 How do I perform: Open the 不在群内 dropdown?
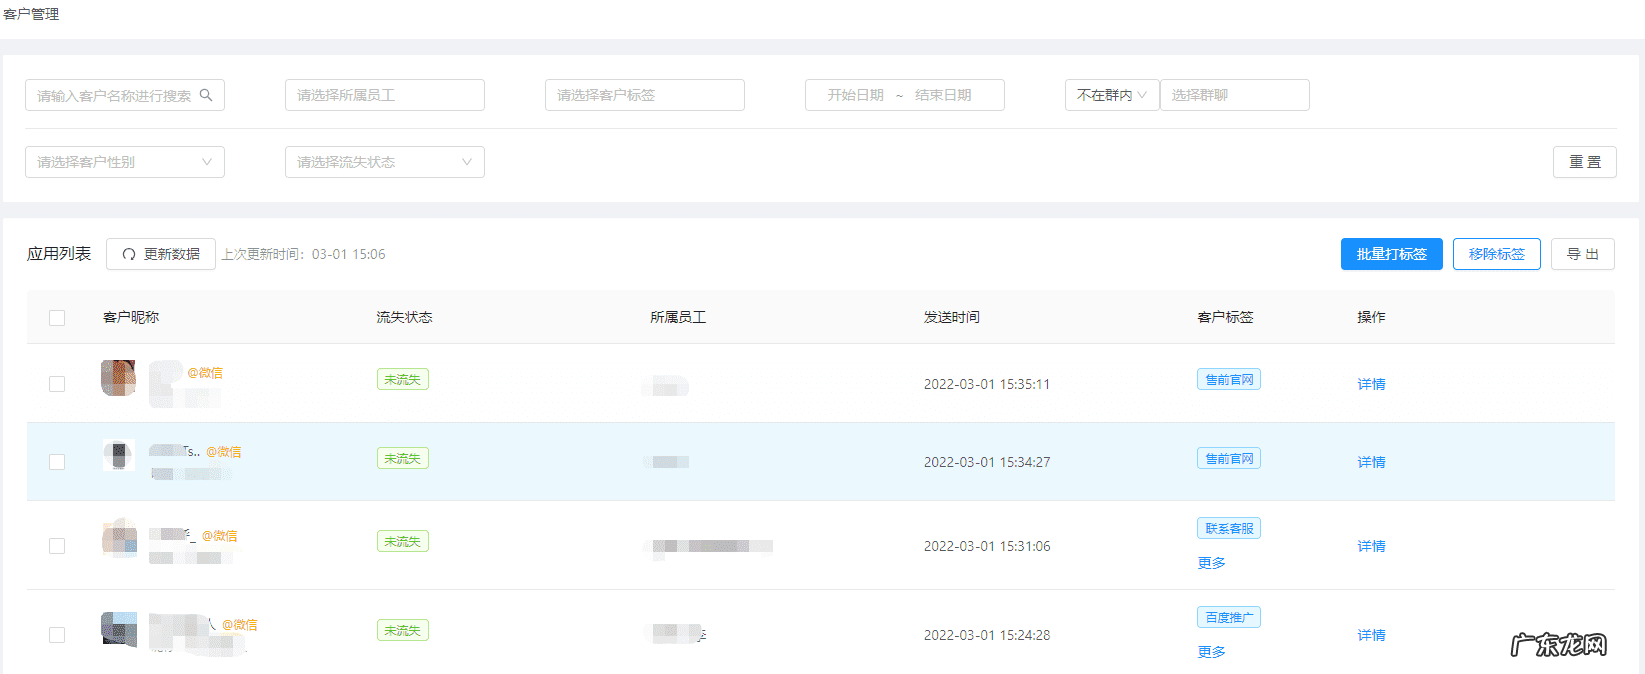click(x=1112, y=95)
